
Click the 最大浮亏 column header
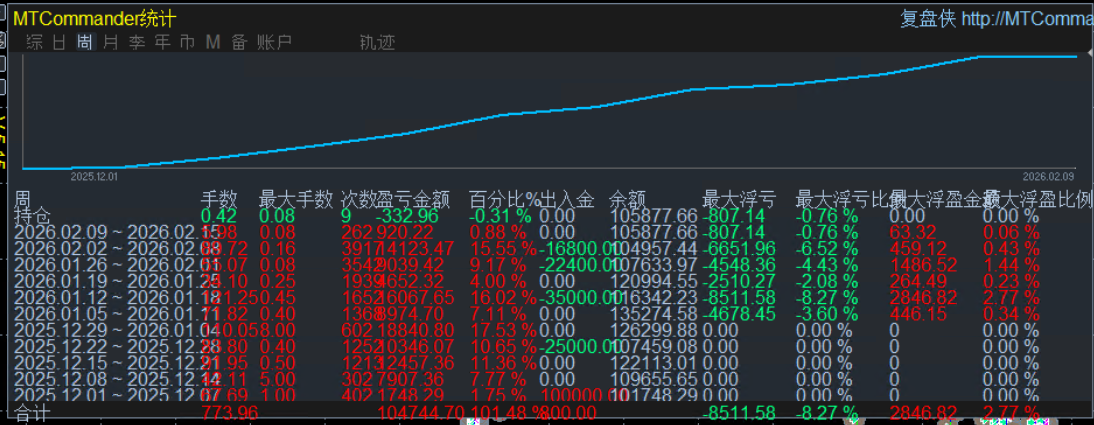[739, 200]
